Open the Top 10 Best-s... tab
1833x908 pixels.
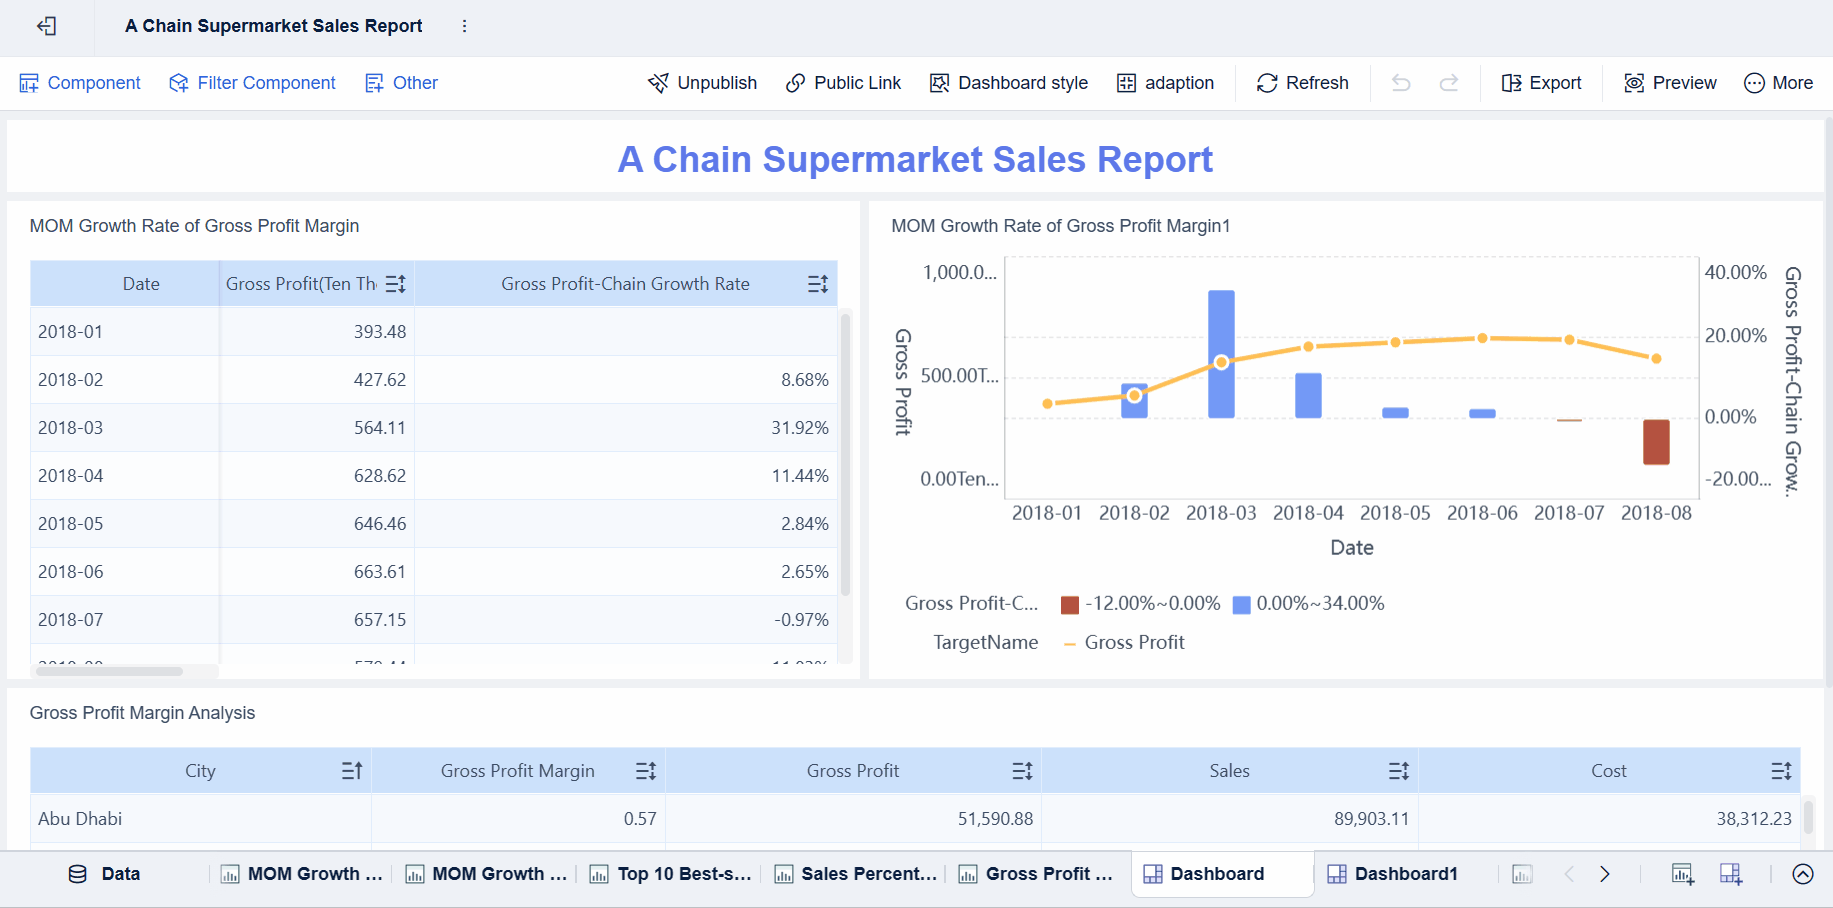click(x=671, y=874)
